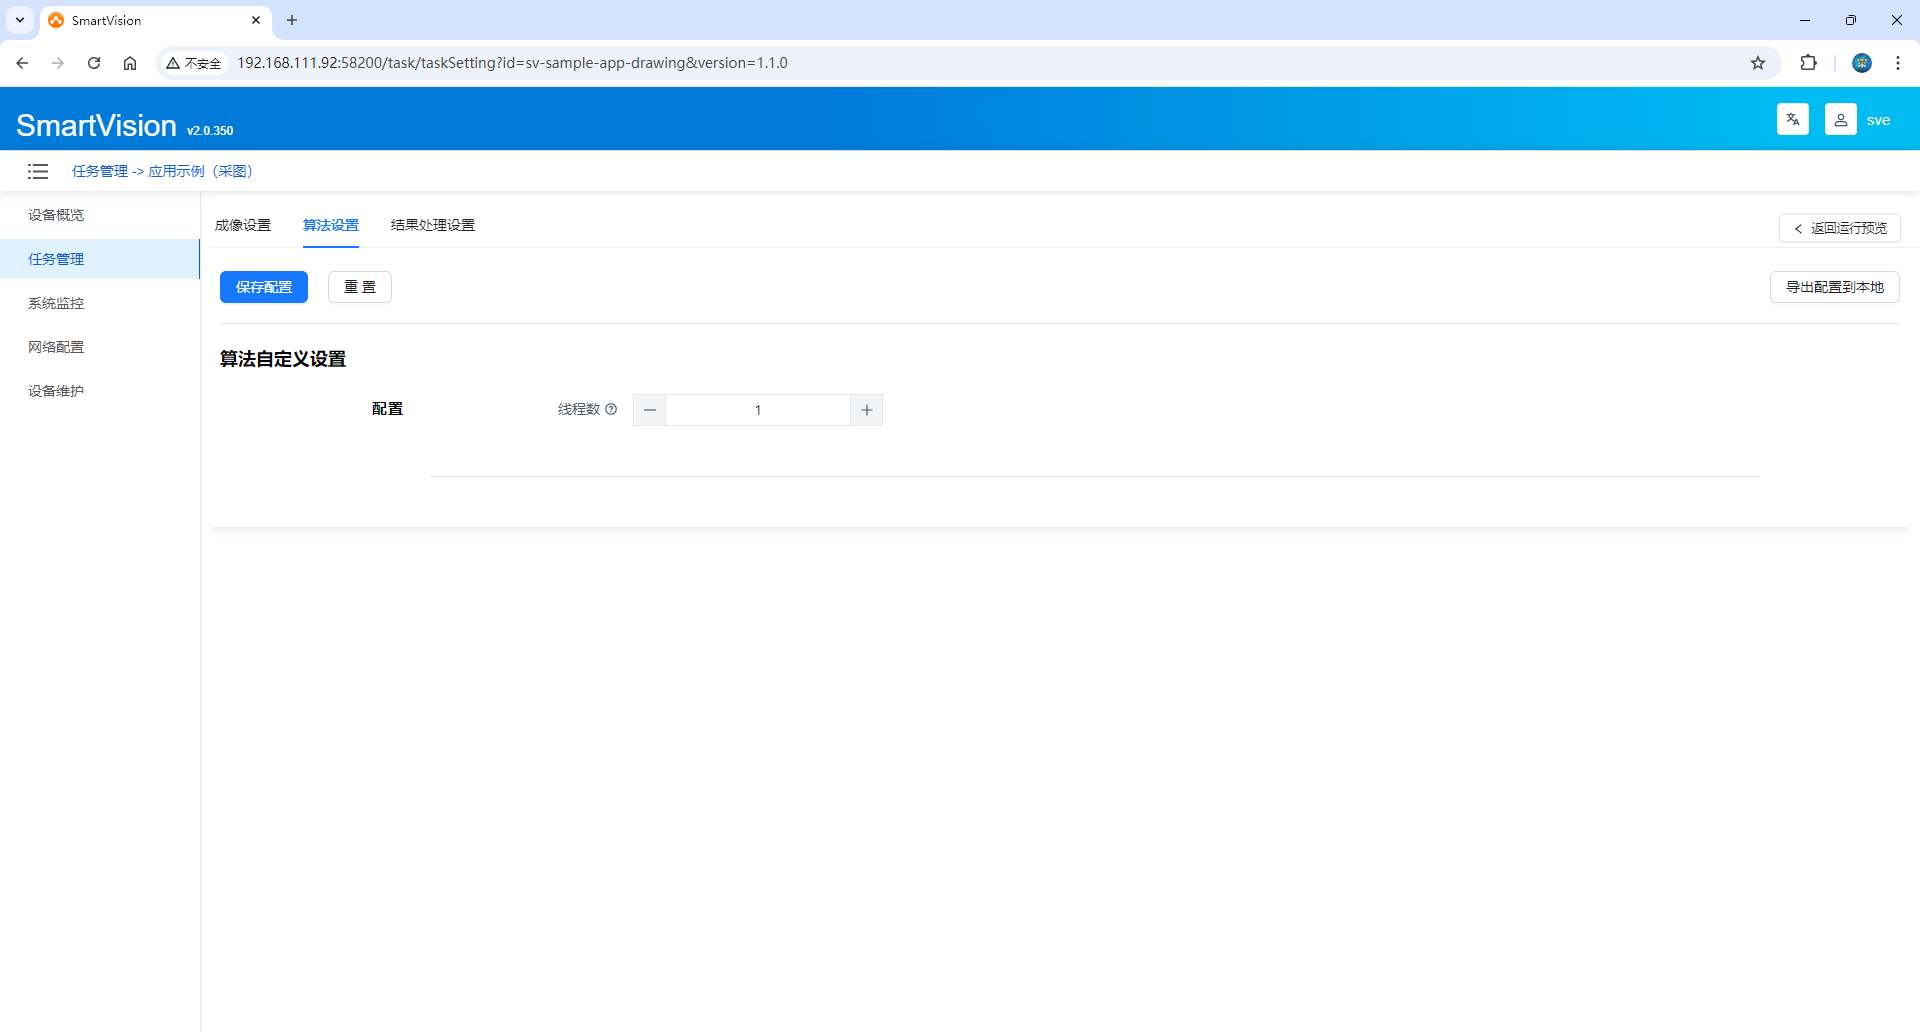Open browser home page

[x=130, y=63]
